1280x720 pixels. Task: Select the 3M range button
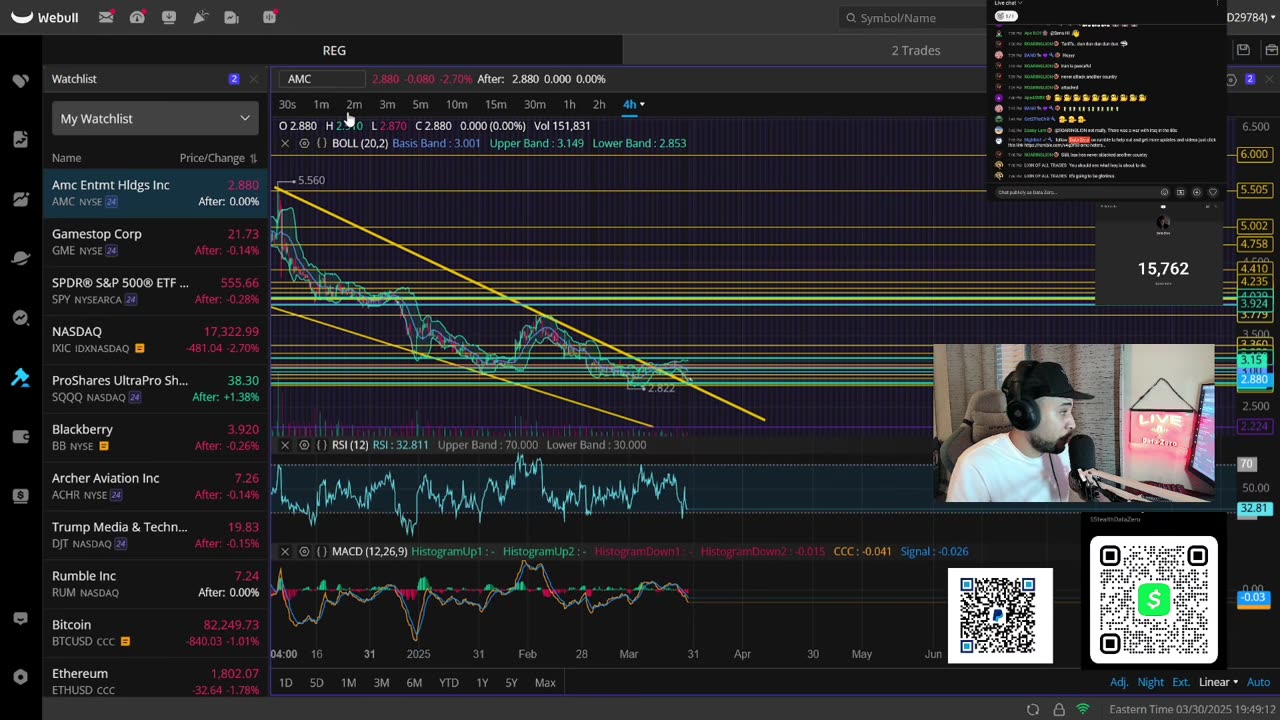point(381,682)
